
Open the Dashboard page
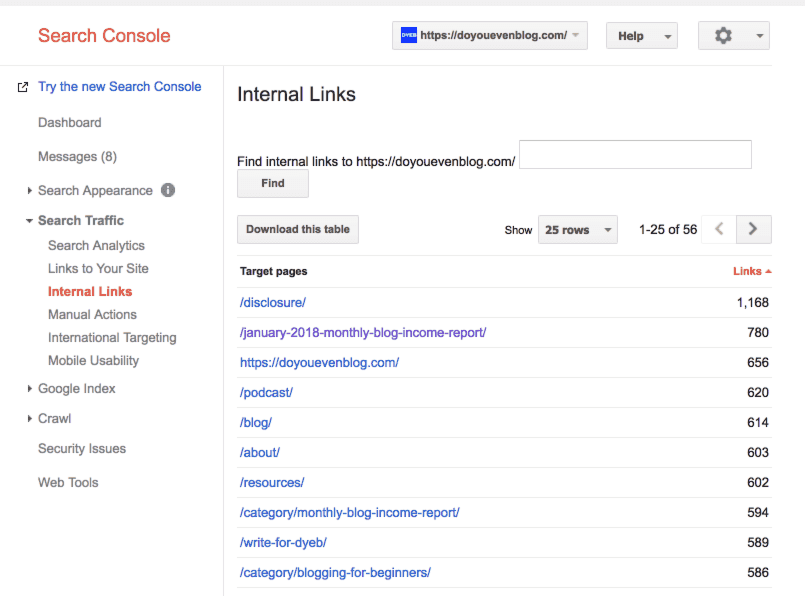click(x=70, y=123)
